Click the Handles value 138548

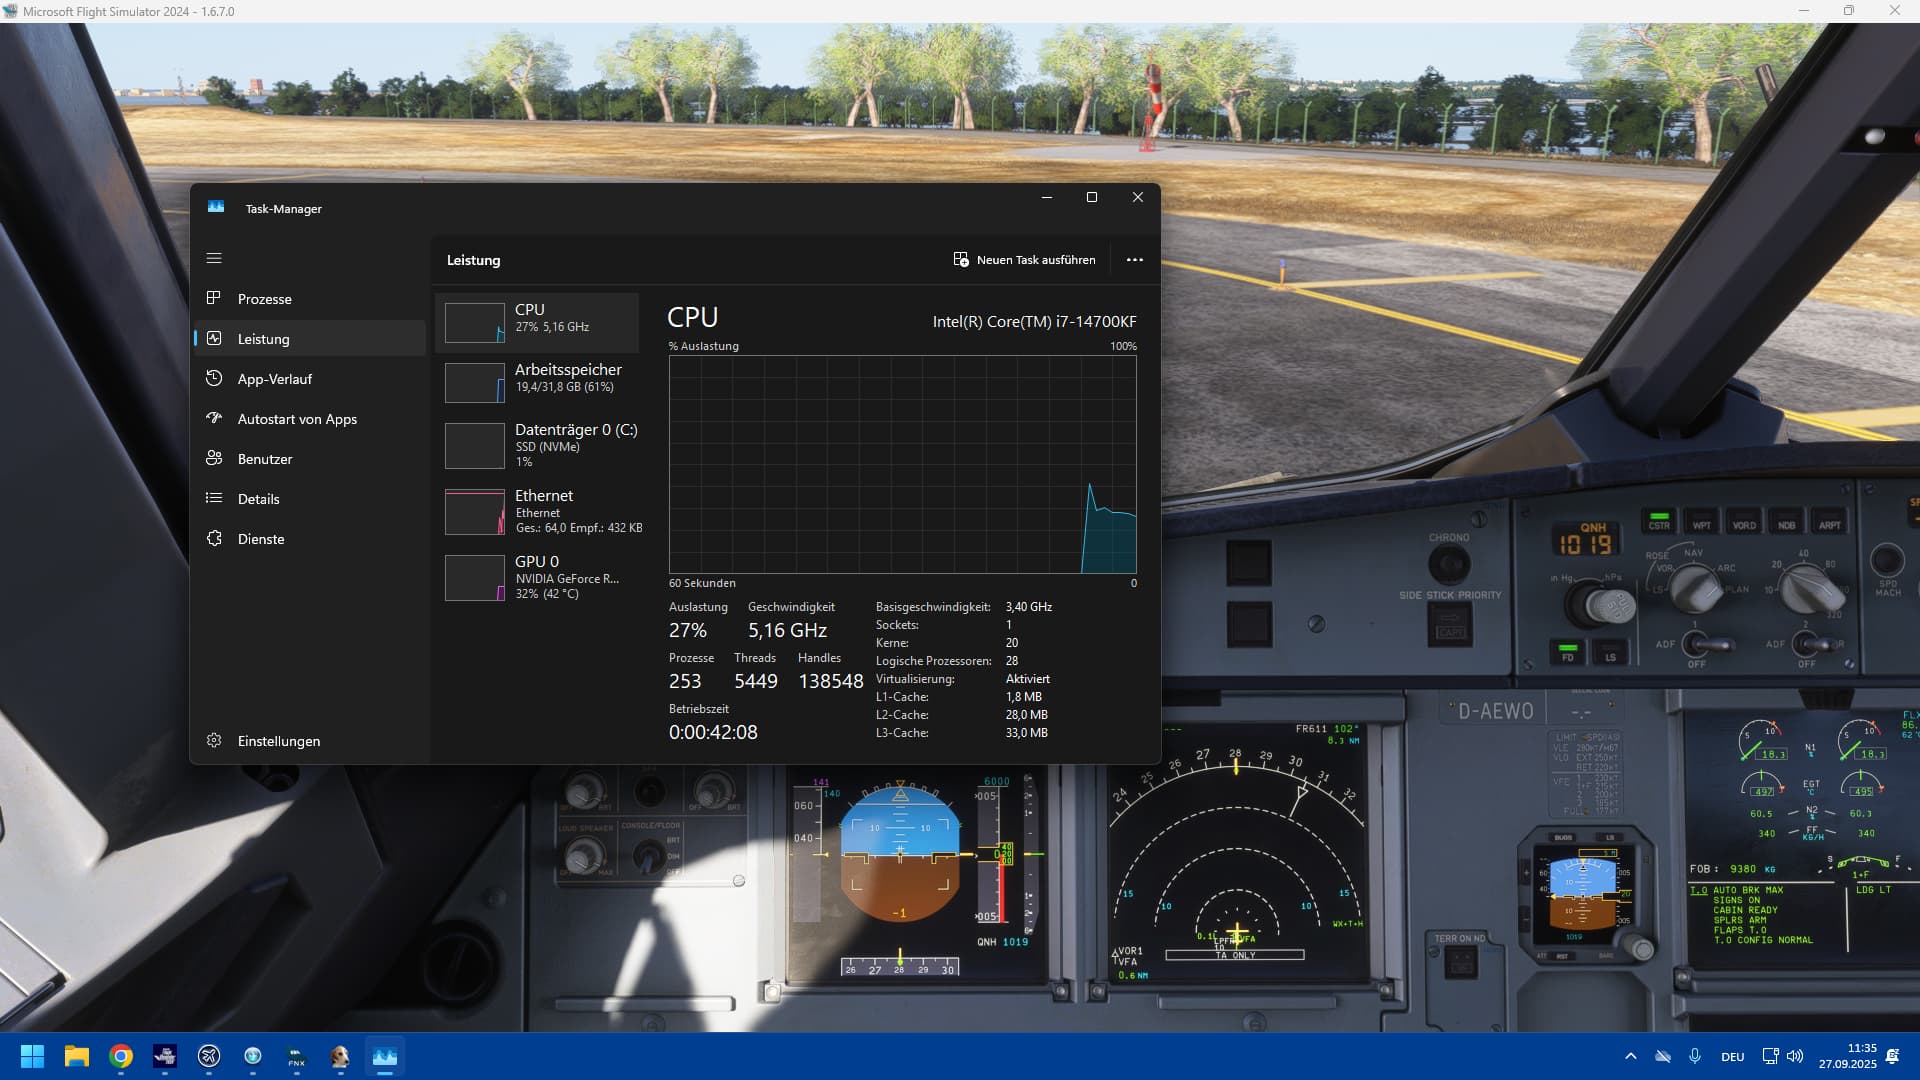click(x=830, y=682)
